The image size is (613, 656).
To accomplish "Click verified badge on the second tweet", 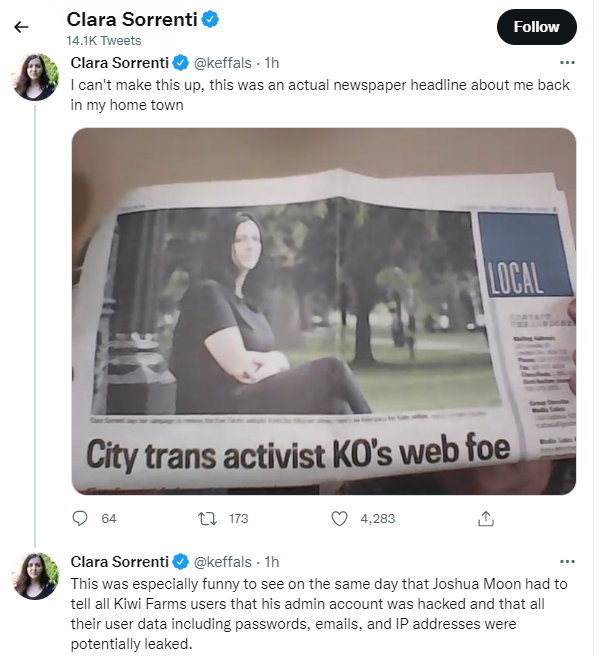I will tap(181, 561).
